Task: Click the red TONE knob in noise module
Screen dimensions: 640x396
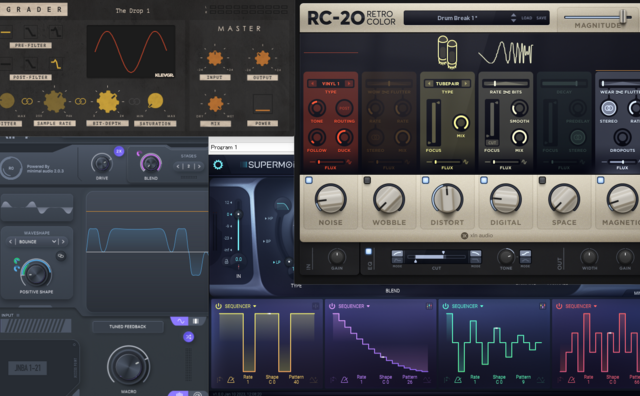Action: tap(316, 108)
